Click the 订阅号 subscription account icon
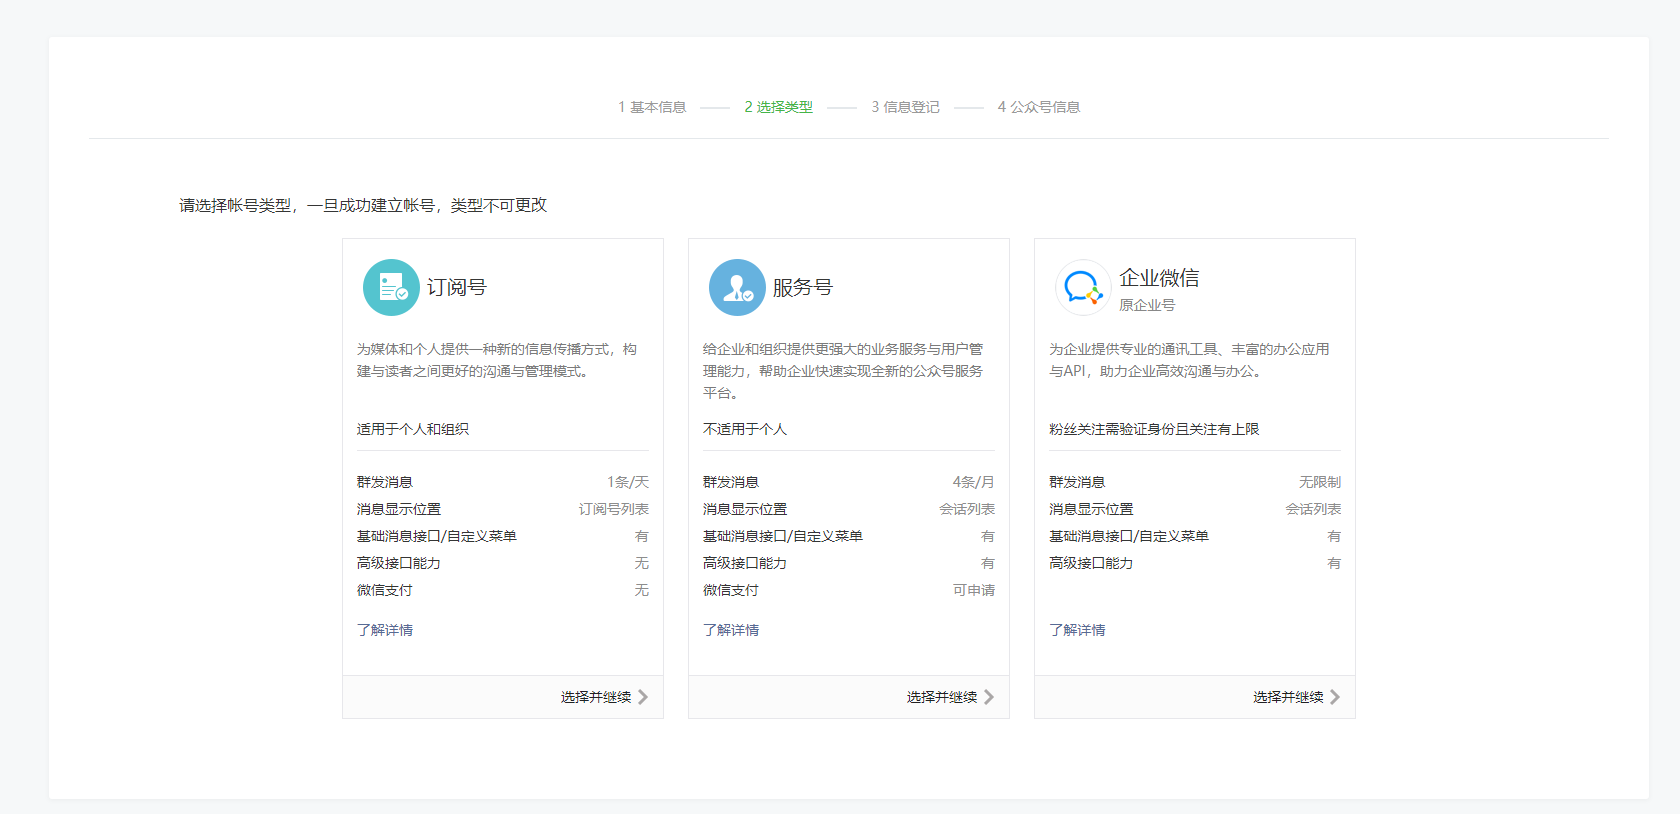 click(391, 287)
